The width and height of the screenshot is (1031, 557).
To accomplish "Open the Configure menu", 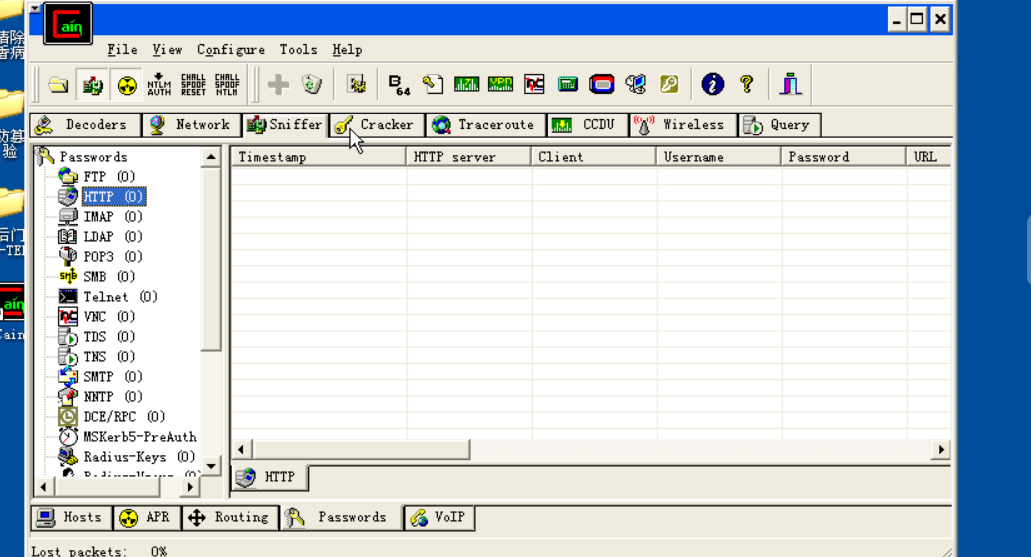I will (231, 50).
